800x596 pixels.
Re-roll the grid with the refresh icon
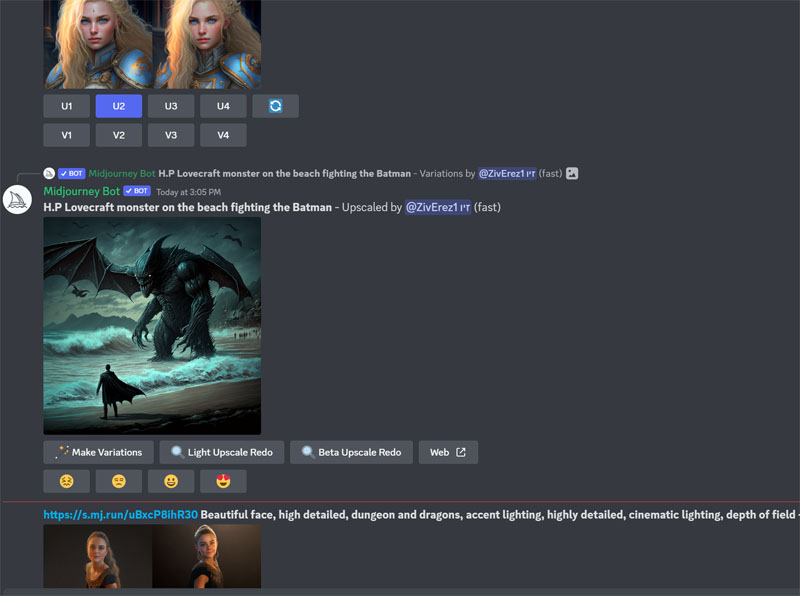[x=276, y=106]
